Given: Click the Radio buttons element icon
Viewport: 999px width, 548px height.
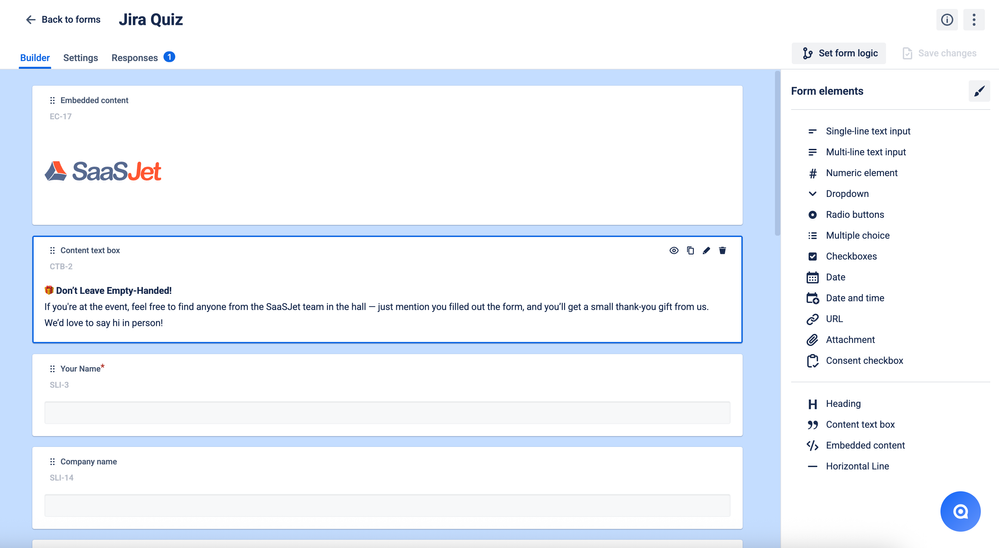Looking at the screenshot, I should (x=812, y=215).
